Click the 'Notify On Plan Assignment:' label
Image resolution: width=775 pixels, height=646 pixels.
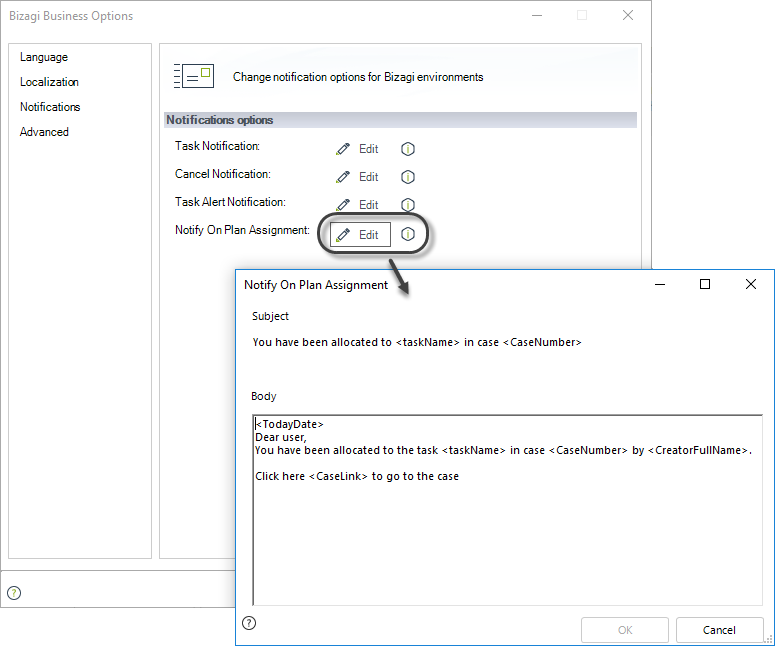[x=242, y=230]
